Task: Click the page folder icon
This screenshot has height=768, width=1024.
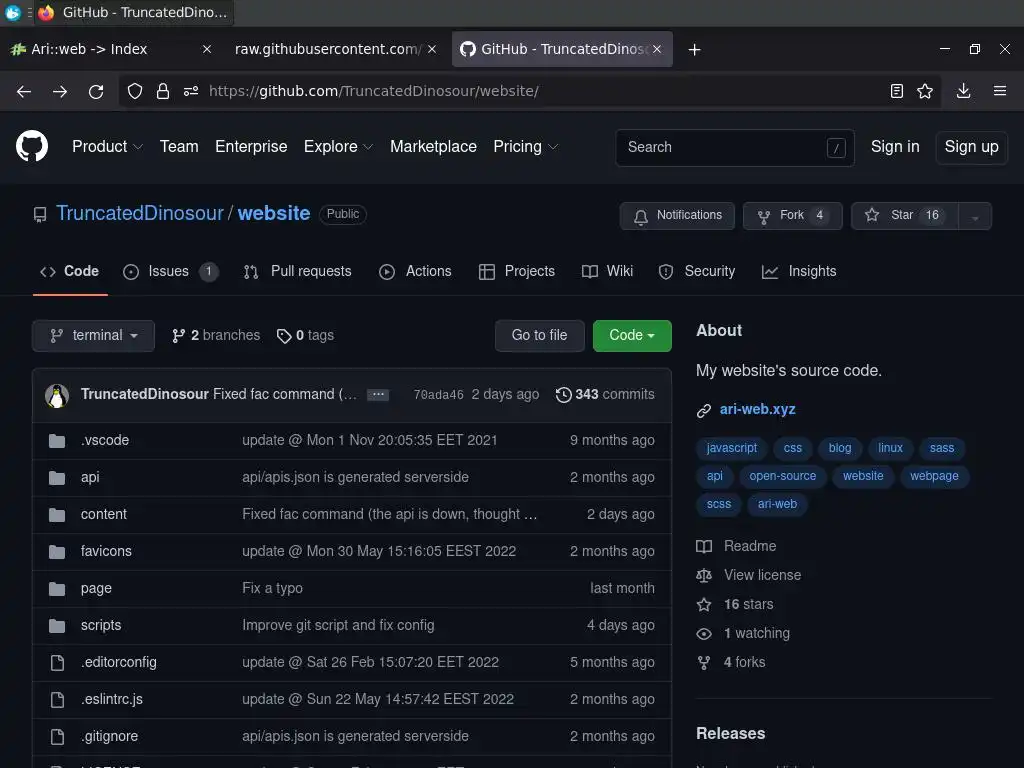Action: pos(57,589)
